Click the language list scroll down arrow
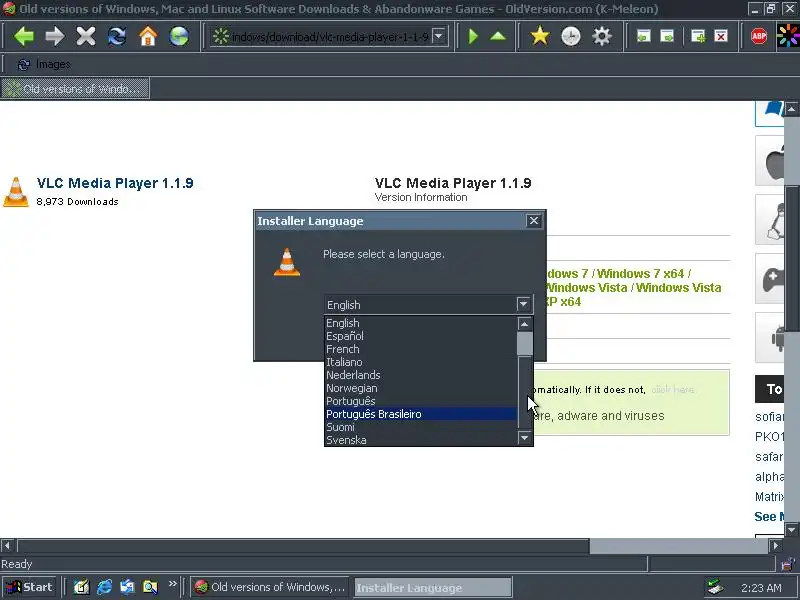800x600 pixels. click(x=524, y=438)
